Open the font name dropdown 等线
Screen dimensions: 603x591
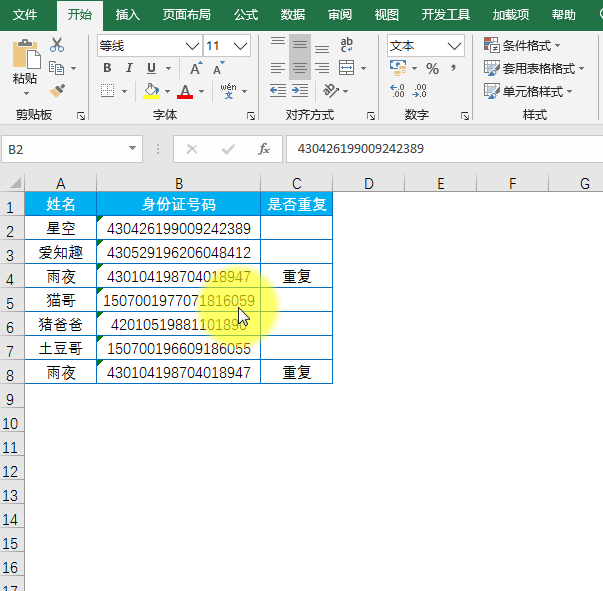[192, 46]
